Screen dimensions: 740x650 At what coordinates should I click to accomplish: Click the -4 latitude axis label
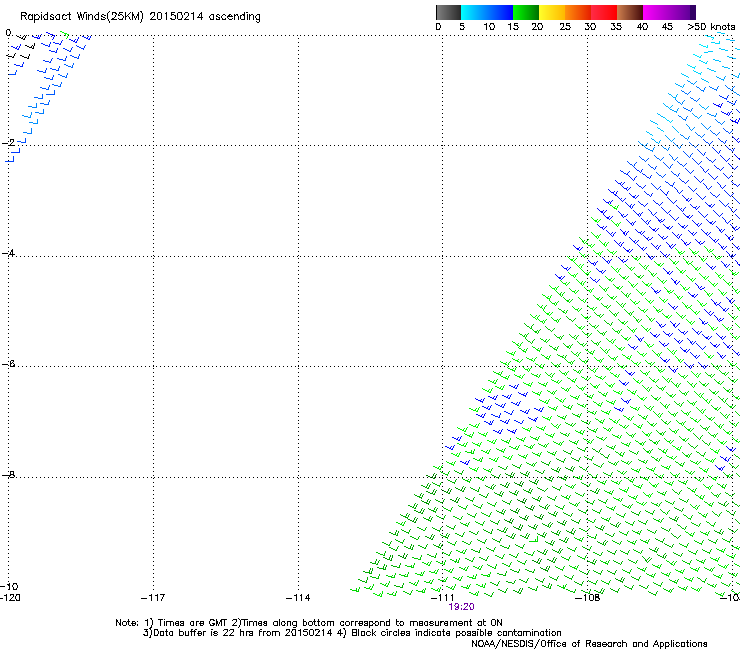(8, 253)
